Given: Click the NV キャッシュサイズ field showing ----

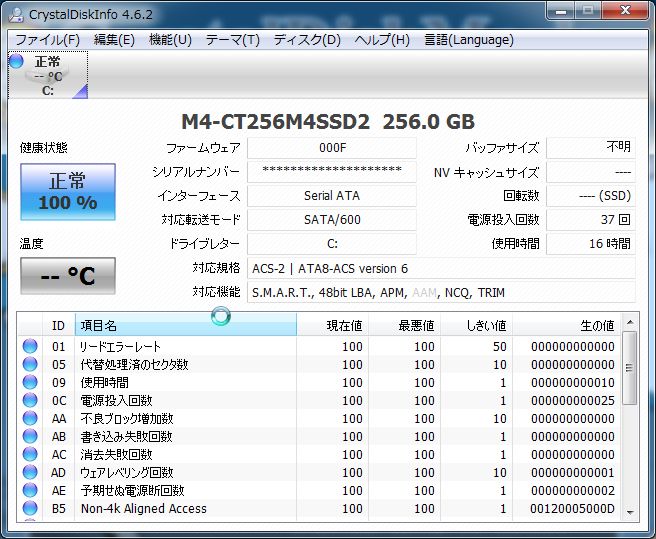Looking at the screenshot, I should pyautogui.click(x=591, y=172).
